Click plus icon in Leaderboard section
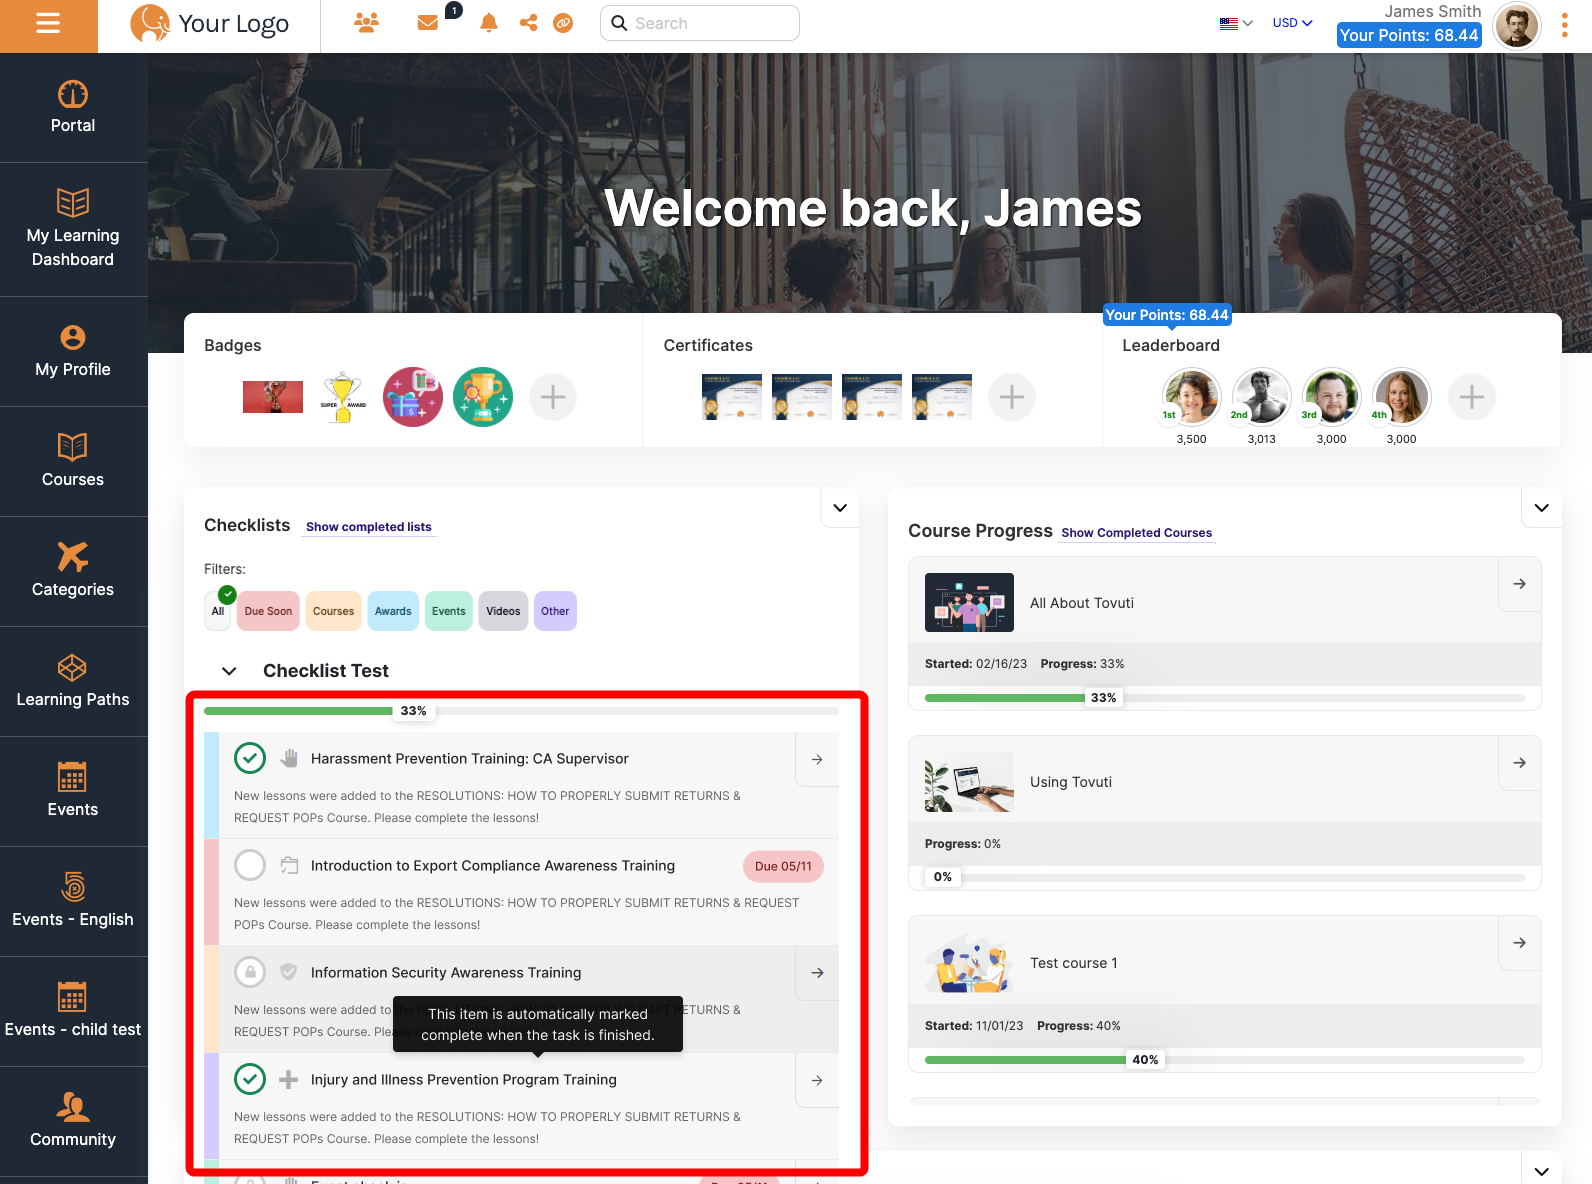 click(x=1472, y=397)
